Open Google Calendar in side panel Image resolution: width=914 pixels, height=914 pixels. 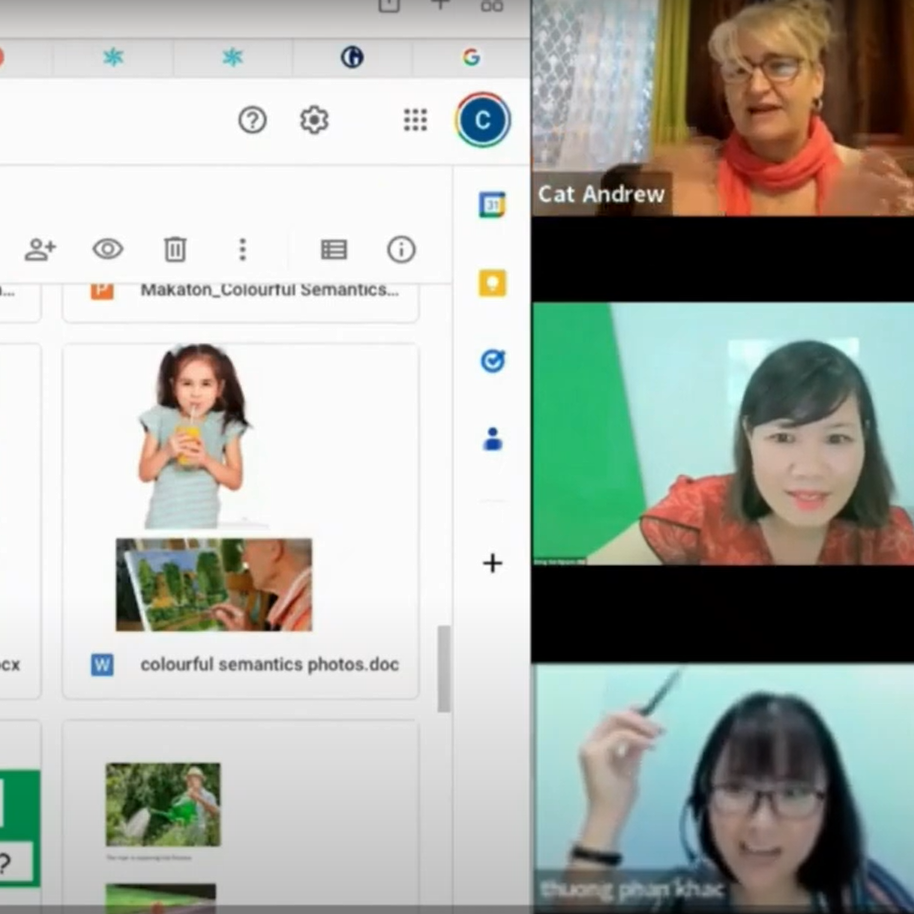tap(492, 205)
